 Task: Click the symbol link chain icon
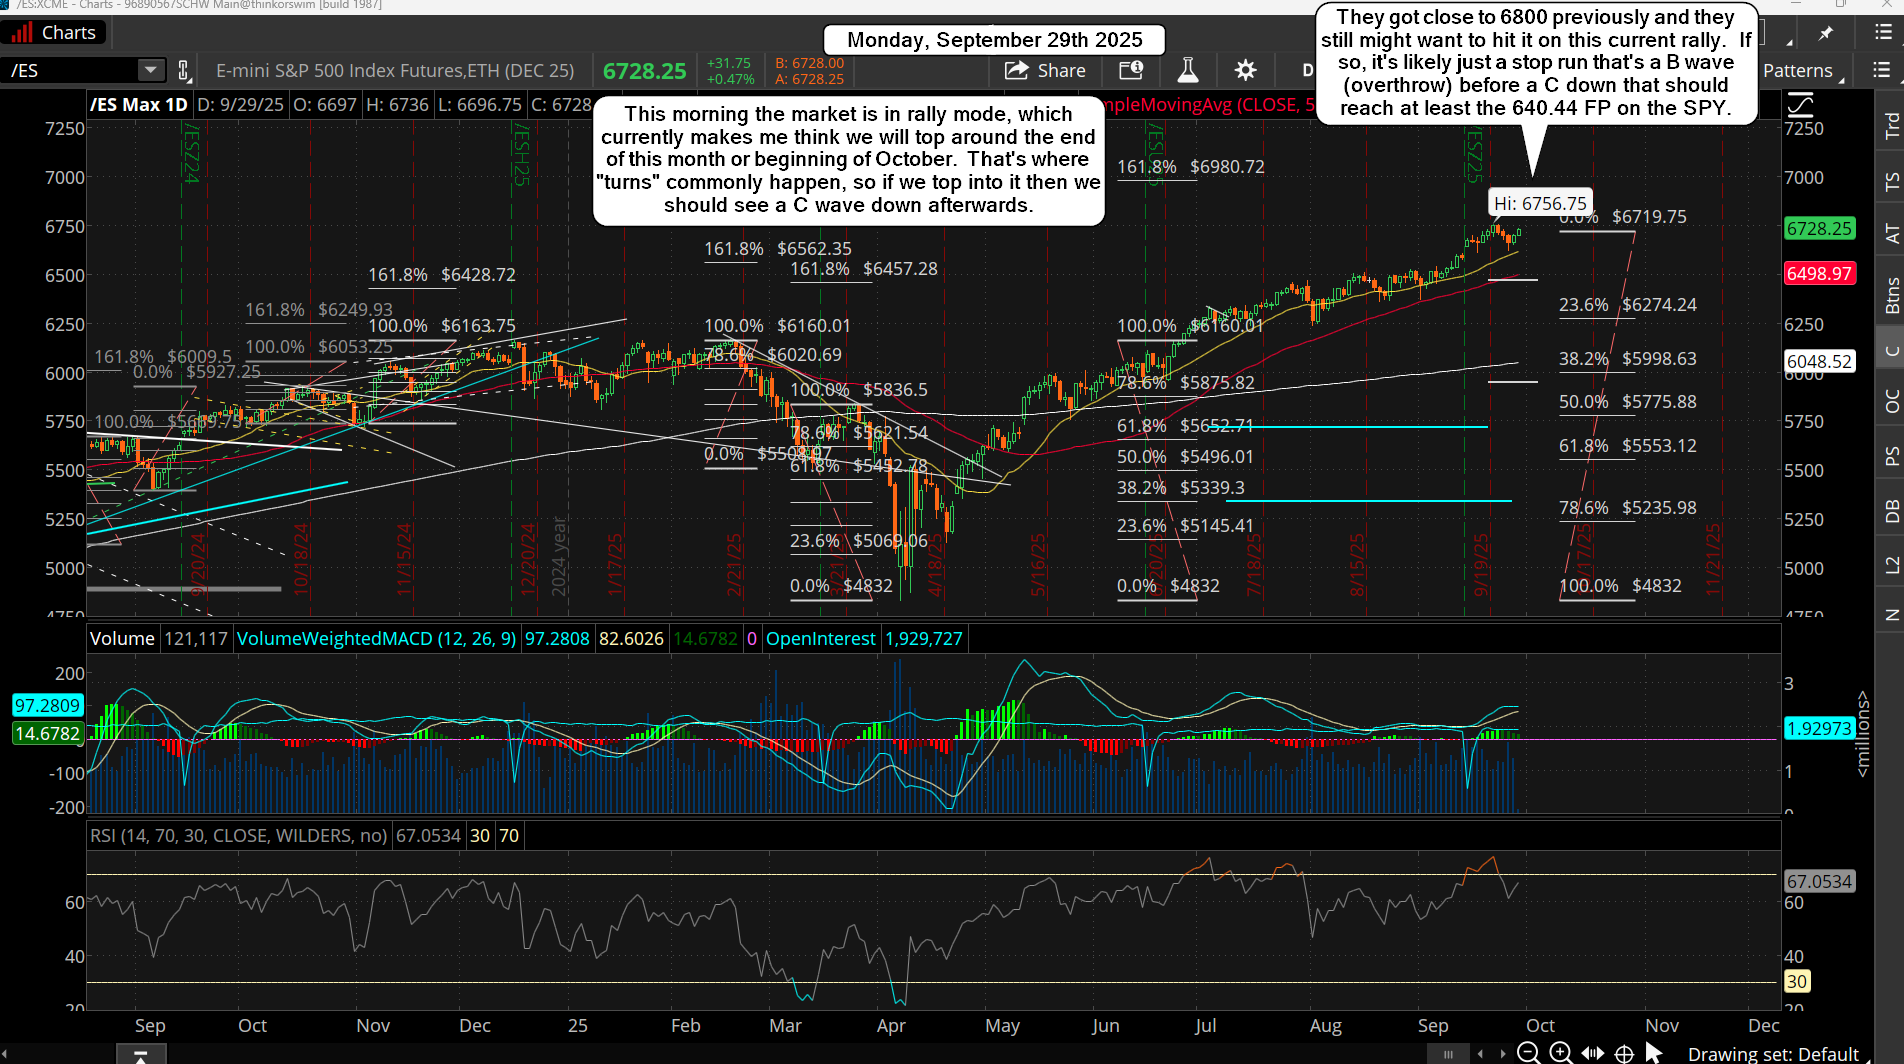point(184,70)
